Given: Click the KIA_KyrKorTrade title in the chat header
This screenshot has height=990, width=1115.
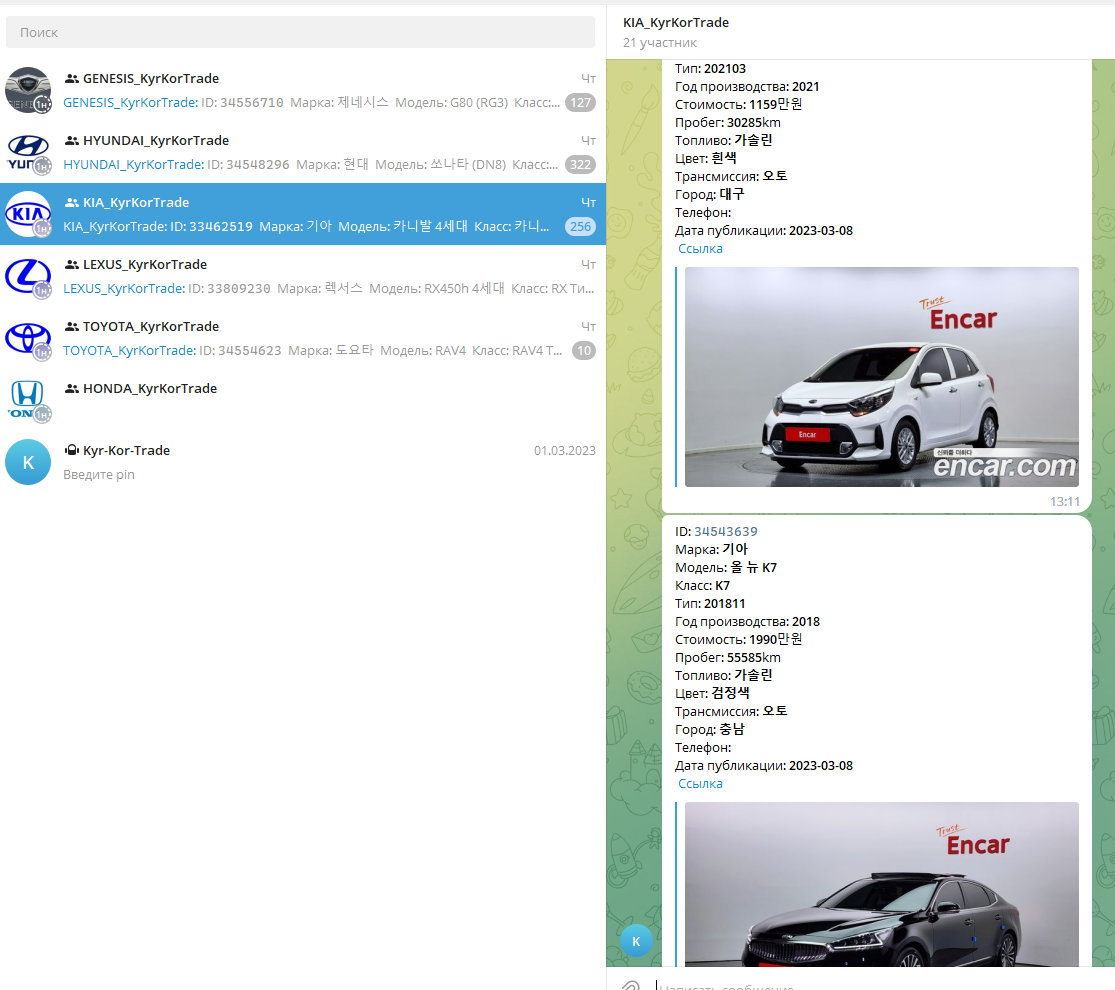Looking at the screenshot, I should pos(676,22).
